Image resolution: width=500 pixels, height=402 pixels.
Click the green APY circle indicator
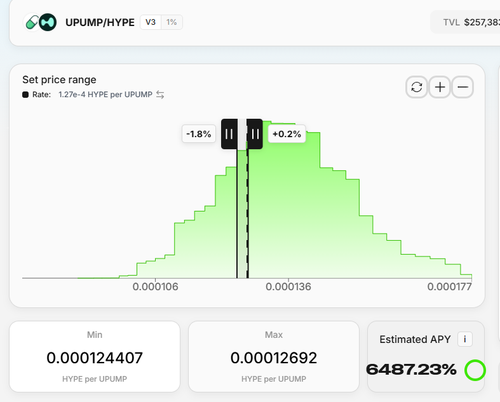click(x=475, y=370)
